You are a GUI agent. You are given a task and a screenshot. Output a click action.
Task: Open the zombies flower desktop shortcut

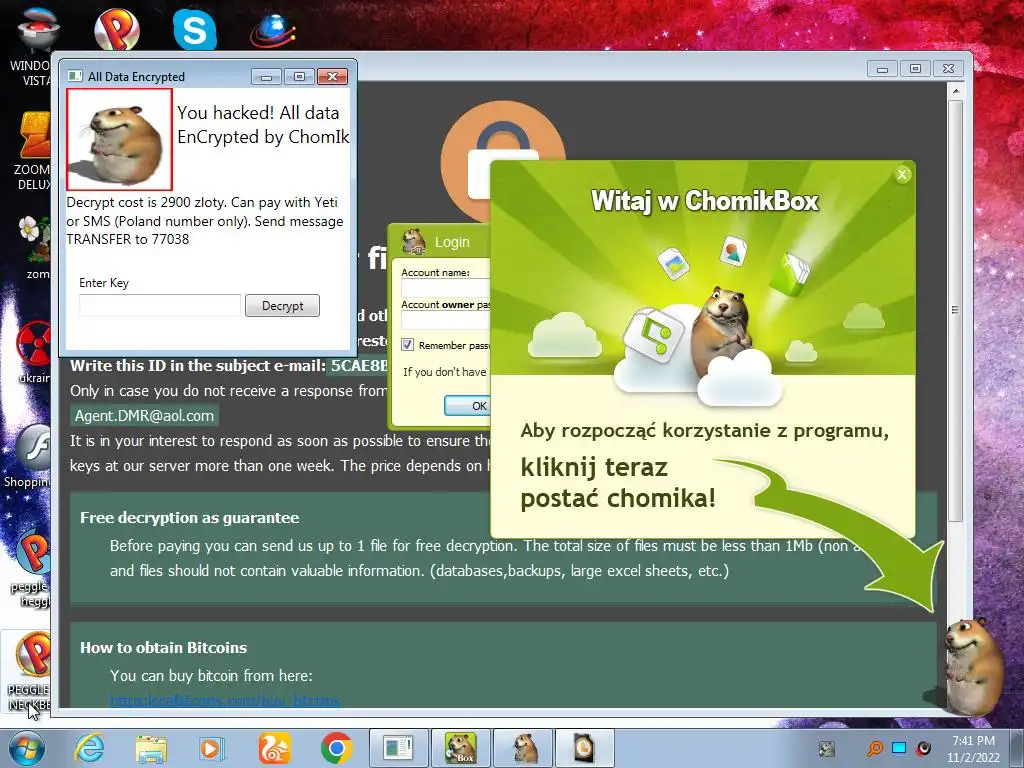click(34, 248)
